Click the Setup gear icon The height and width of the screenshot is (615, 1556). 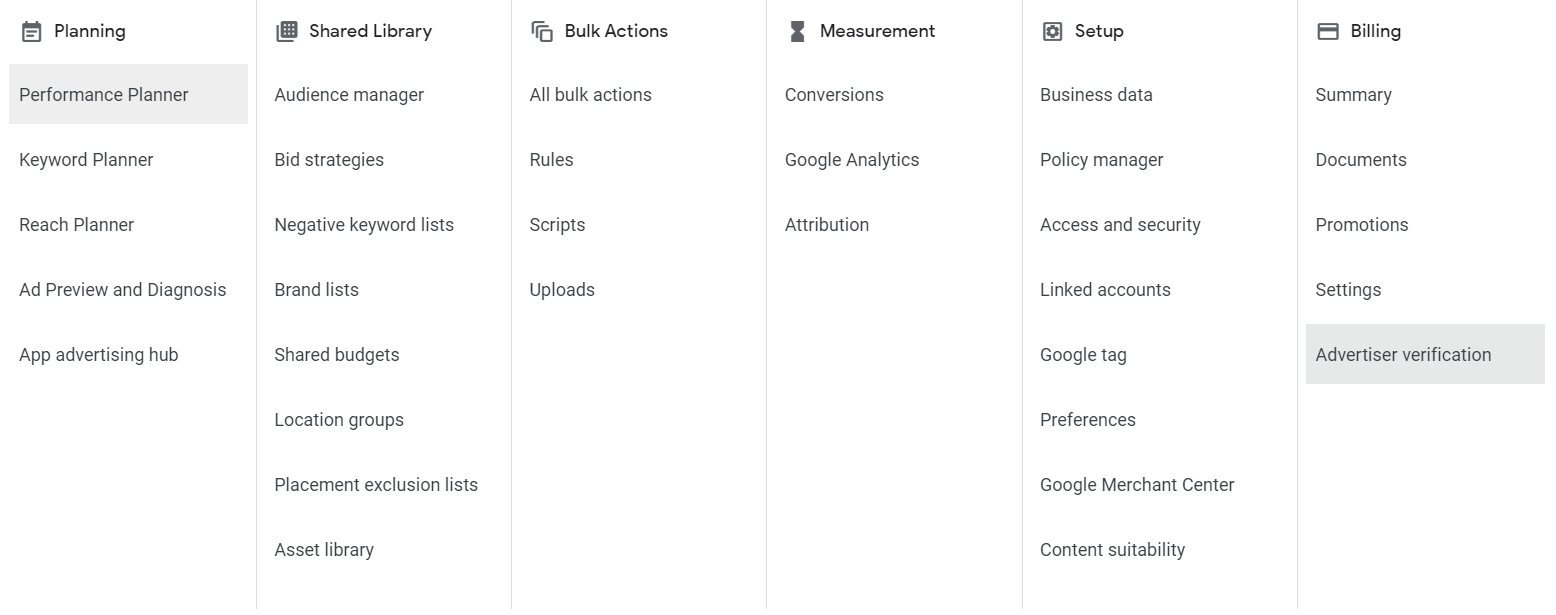1051,31
